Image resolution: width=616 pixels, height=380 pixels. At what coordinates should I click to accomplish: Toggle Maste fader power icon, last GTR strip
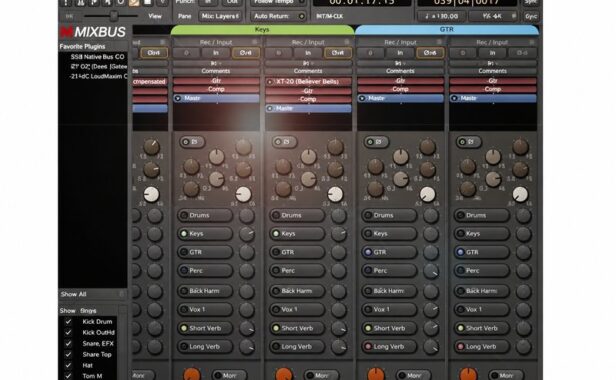coord(455,98)
